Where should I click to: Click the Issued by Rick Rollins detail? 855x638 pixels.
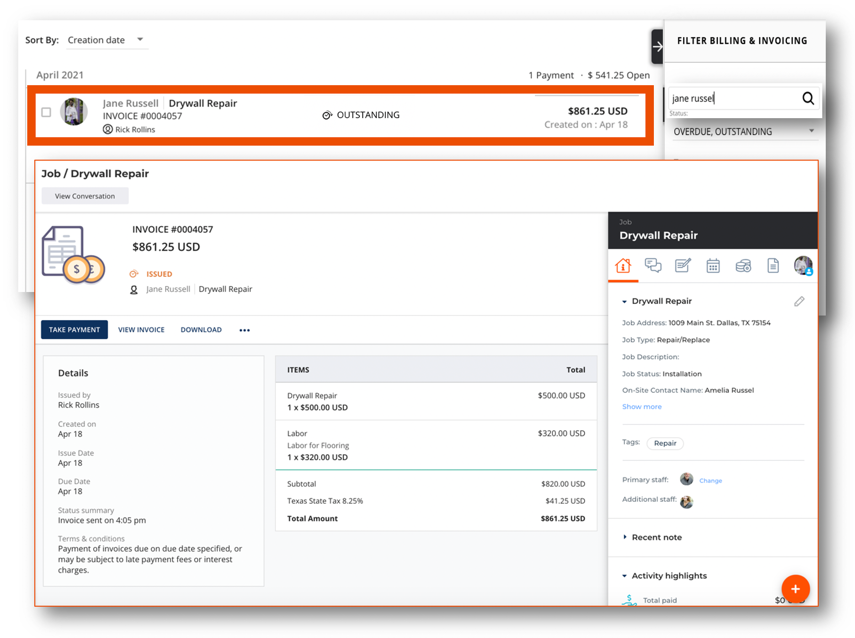pos(79,400)
